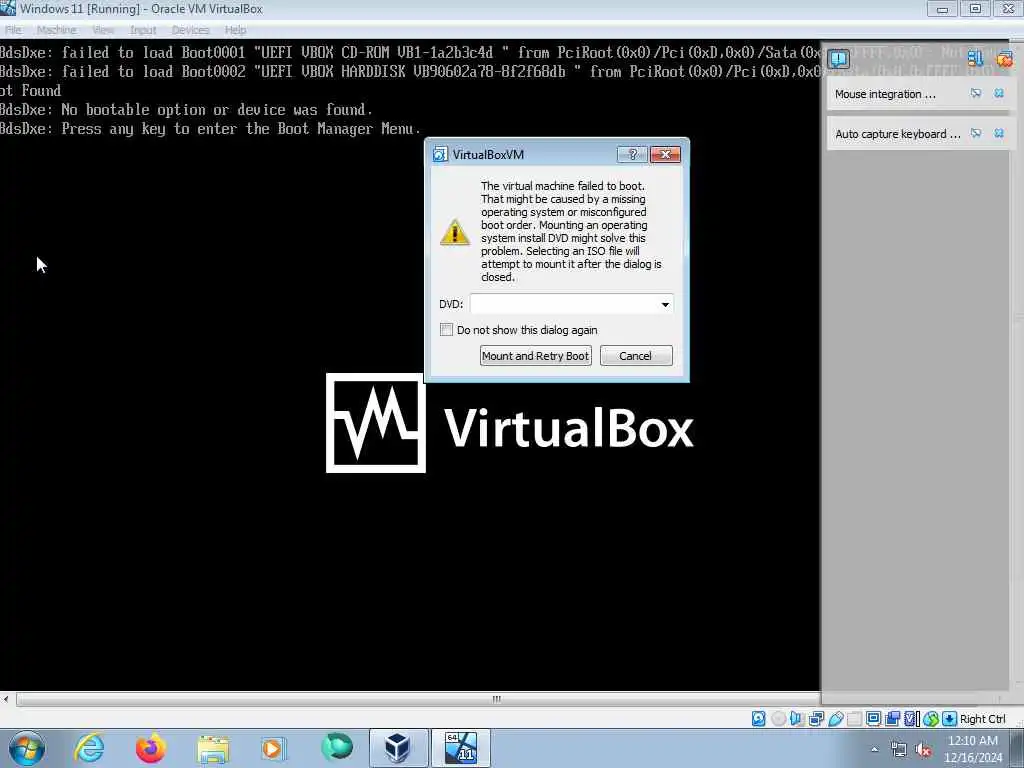Click the shared folders status icon
Screen dimensions: 1024x768
[854, 718]
